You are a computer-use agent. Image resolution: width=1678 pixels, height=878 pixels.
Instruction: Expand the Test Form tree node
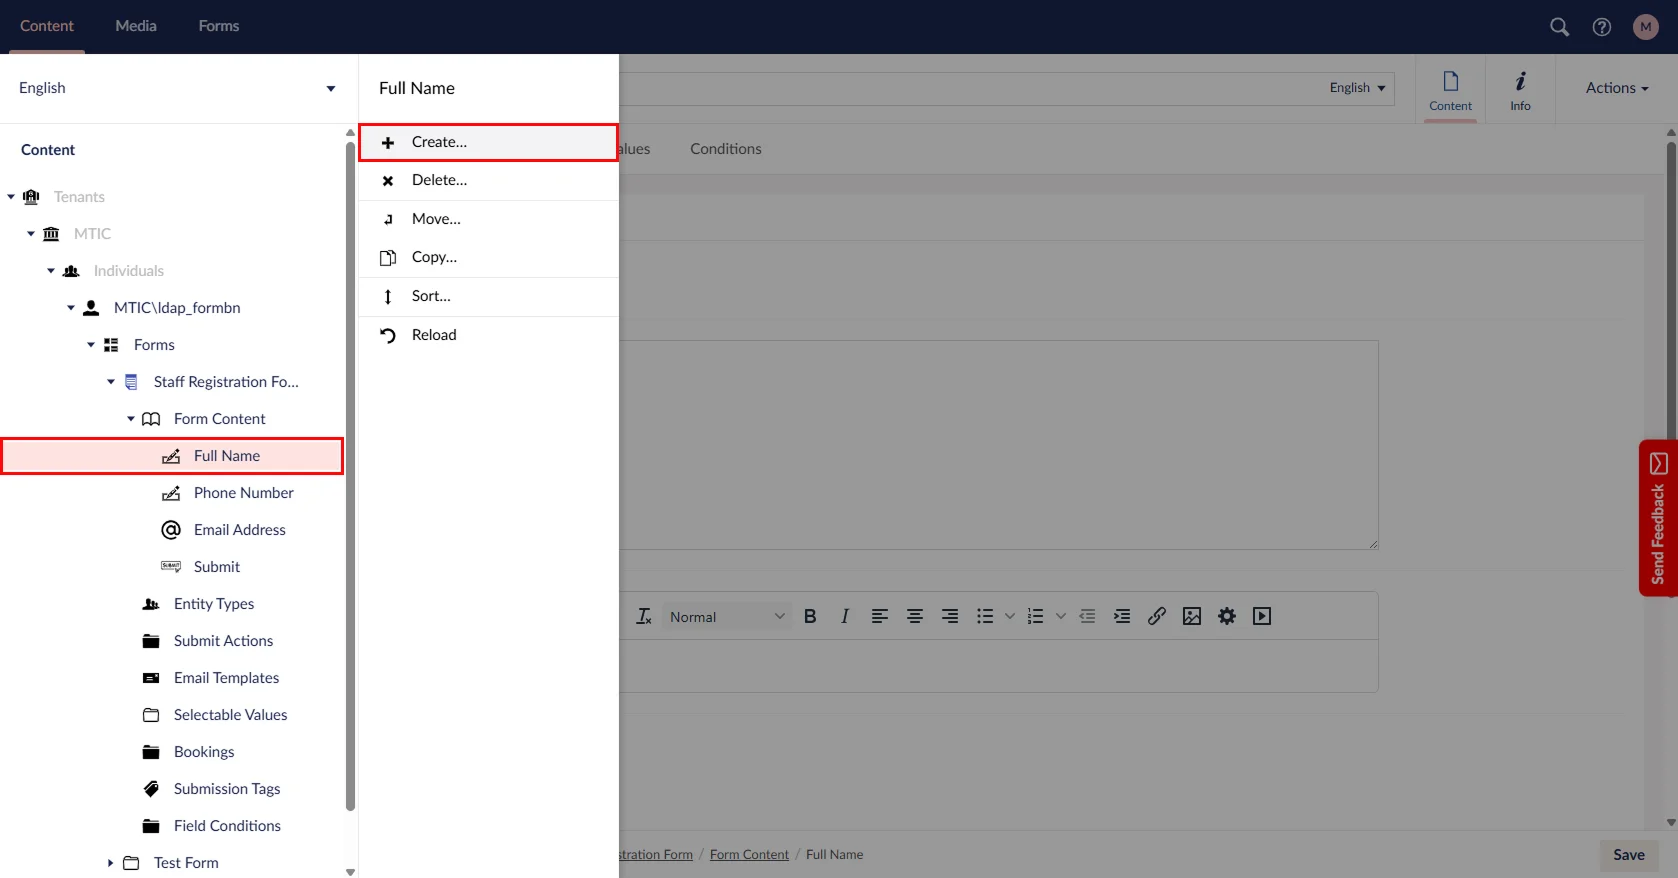(x=110, y=863)
